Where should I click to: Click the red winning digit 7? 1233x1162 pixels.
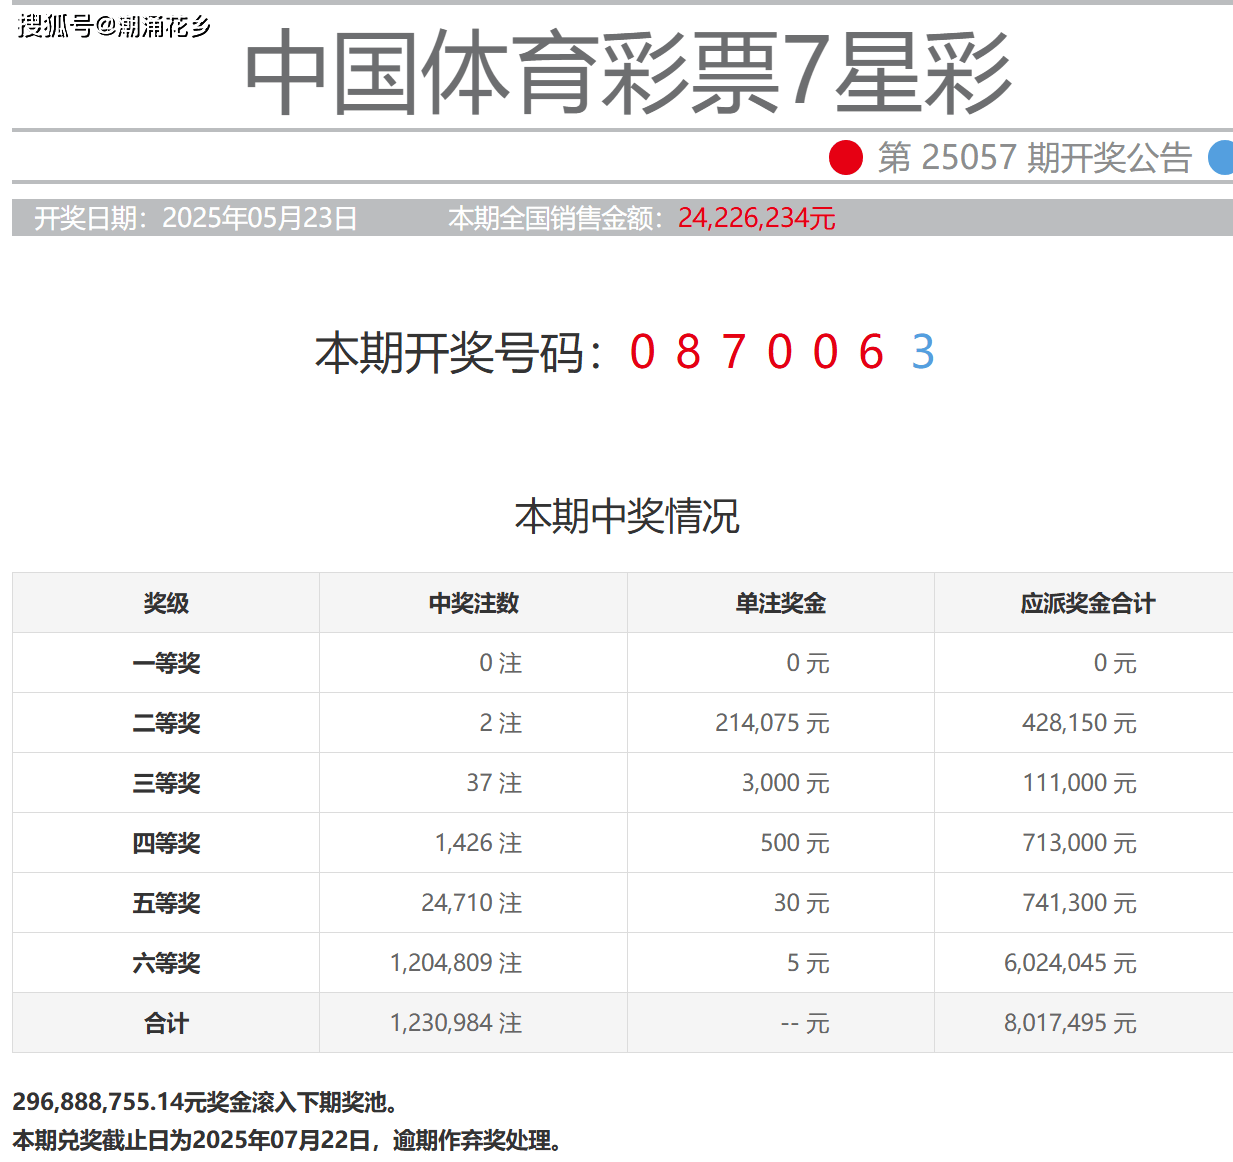coord(734,352)
